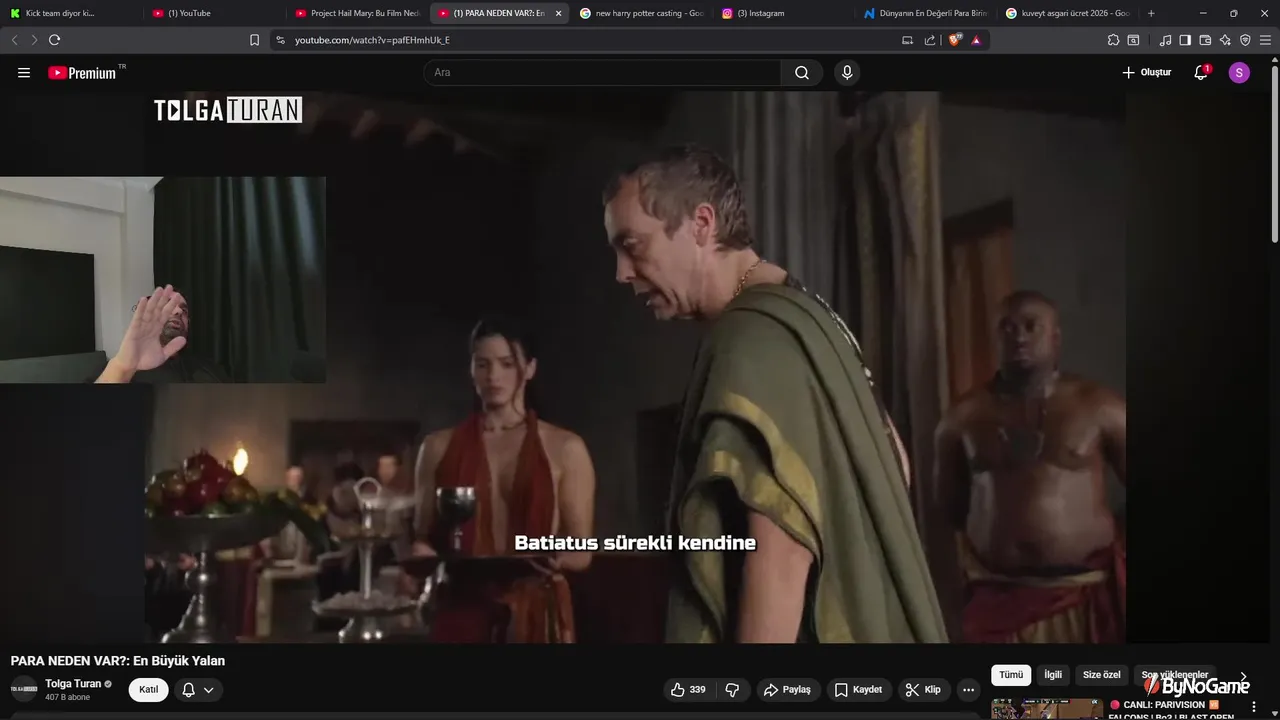Save video with Kaydet button

tap(859, 689)
